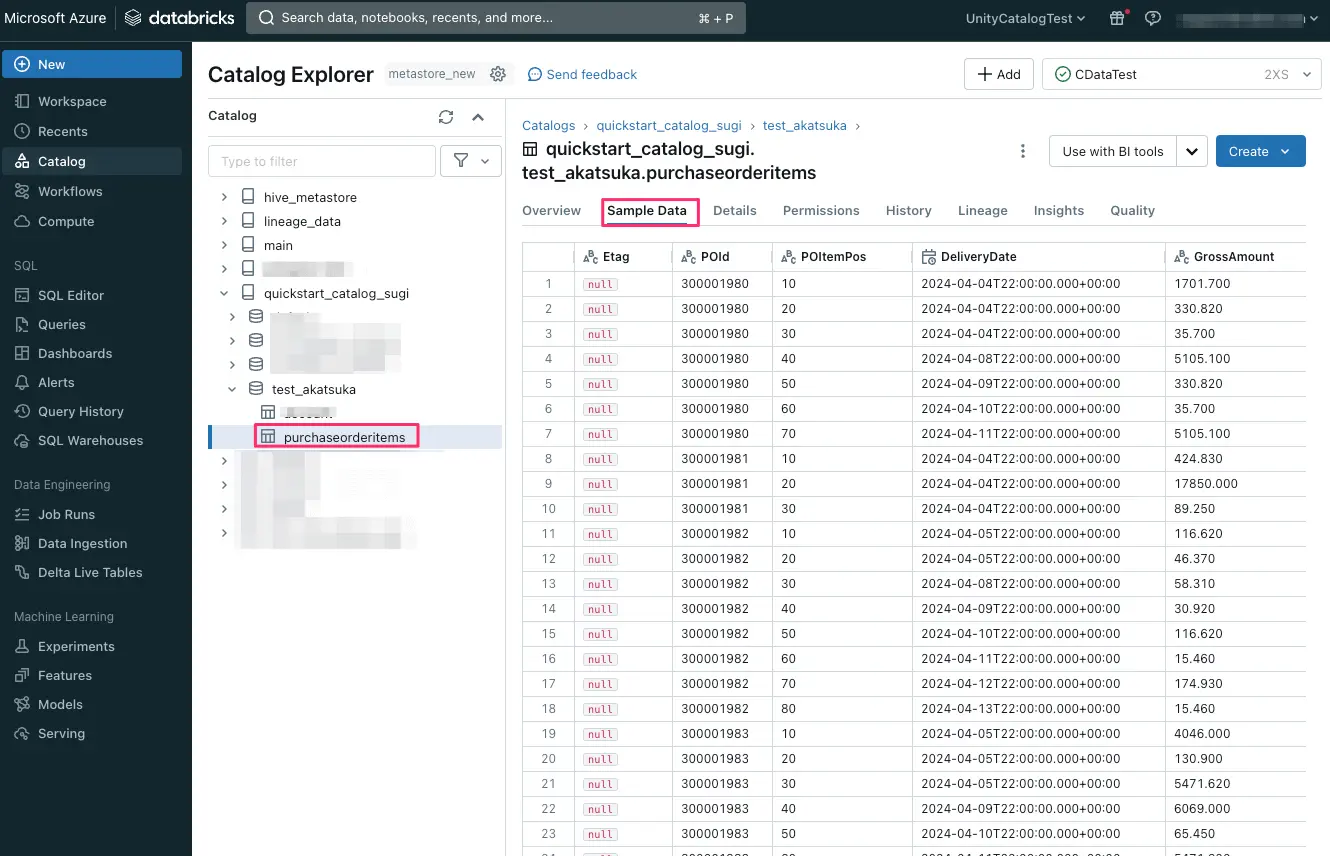Image resolution: width=1330 pixels, height=856 pixels.
Task: Open UnityCatalogTest workspace dropdown
Action: tap(1026, 18)
